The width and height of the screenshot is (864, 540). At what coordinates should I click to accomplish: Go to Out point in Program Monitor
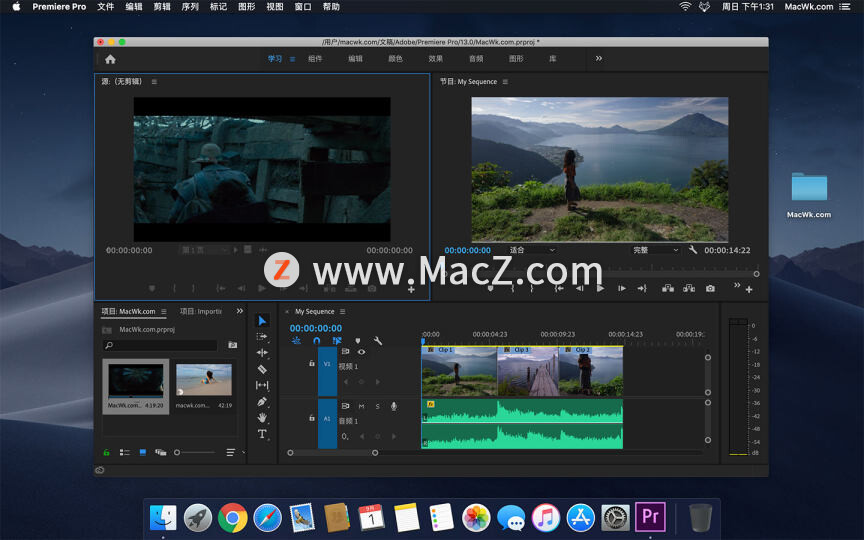642,288
